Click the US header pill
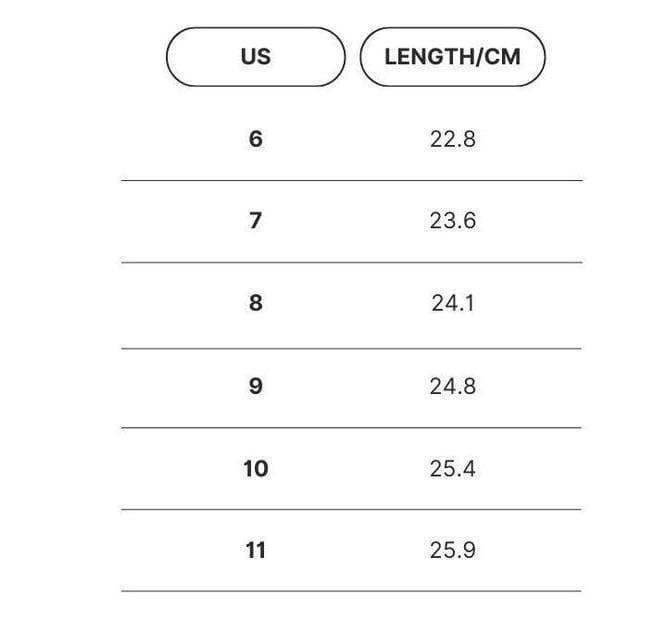The height and width of the screenshot is (632, 664). click(x=255, y=57)
